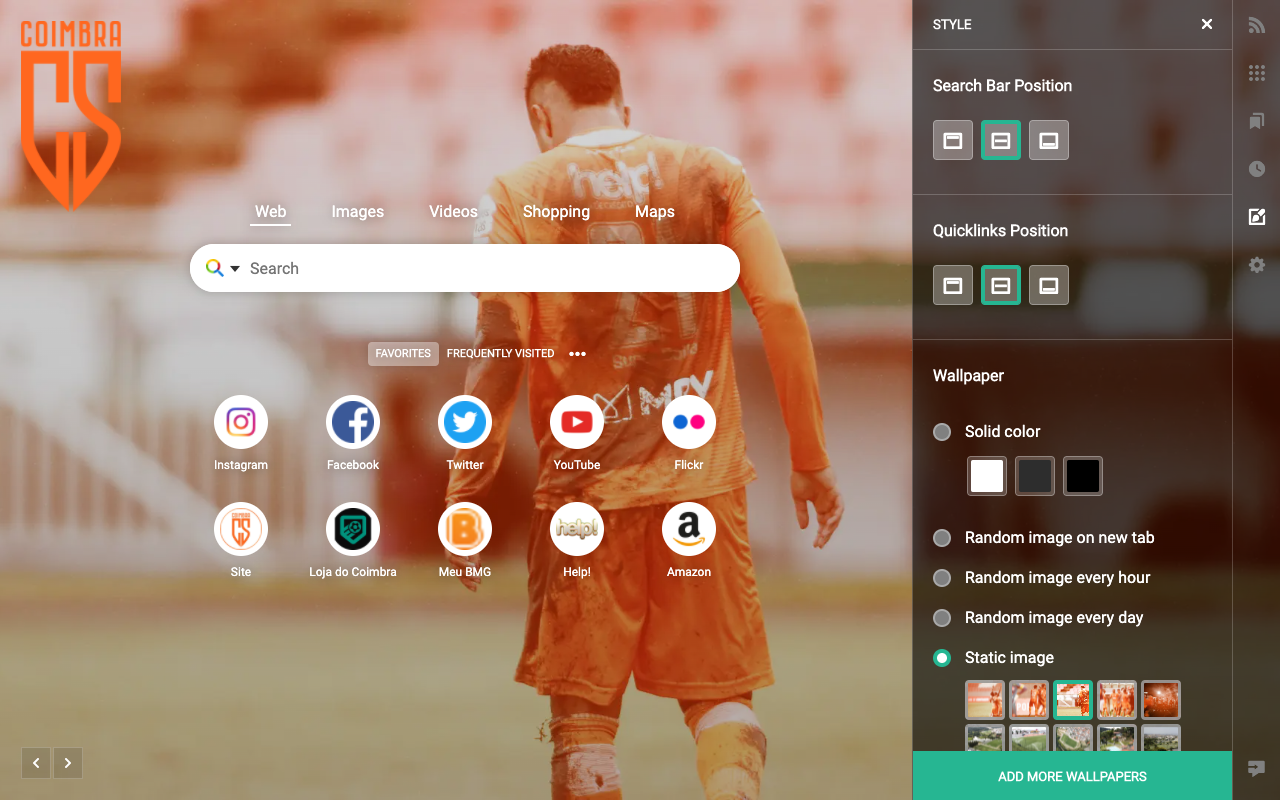Open the feedback chat icon in sidebar

[1257, 768]
